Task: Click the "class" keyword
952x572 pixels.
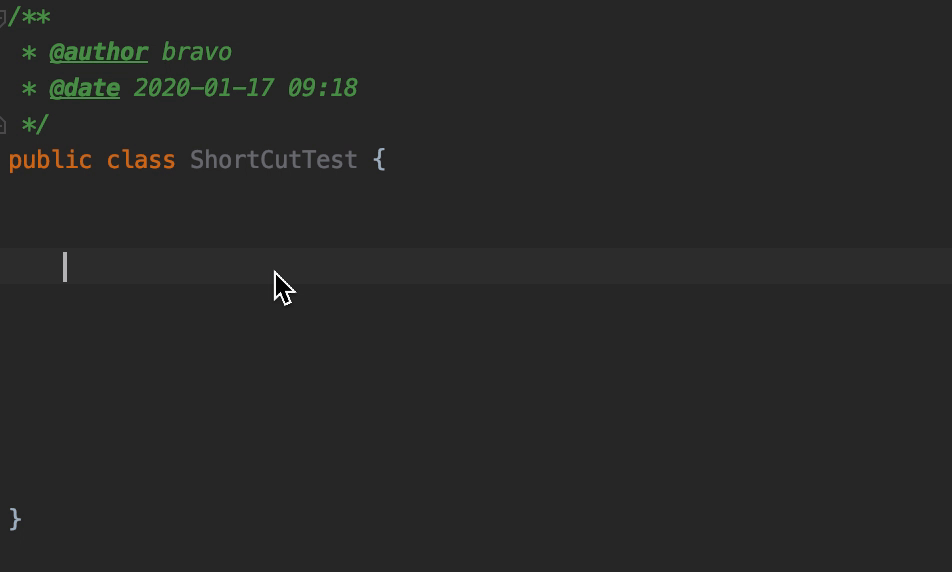Action: (141, 160)
